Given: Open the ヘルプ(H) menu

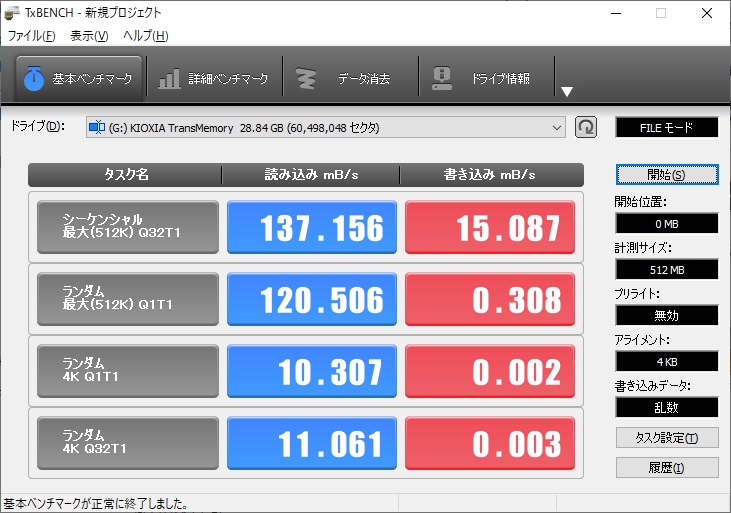Looking at the screenshot, I should pyautogui.click(x=145, y=36).
